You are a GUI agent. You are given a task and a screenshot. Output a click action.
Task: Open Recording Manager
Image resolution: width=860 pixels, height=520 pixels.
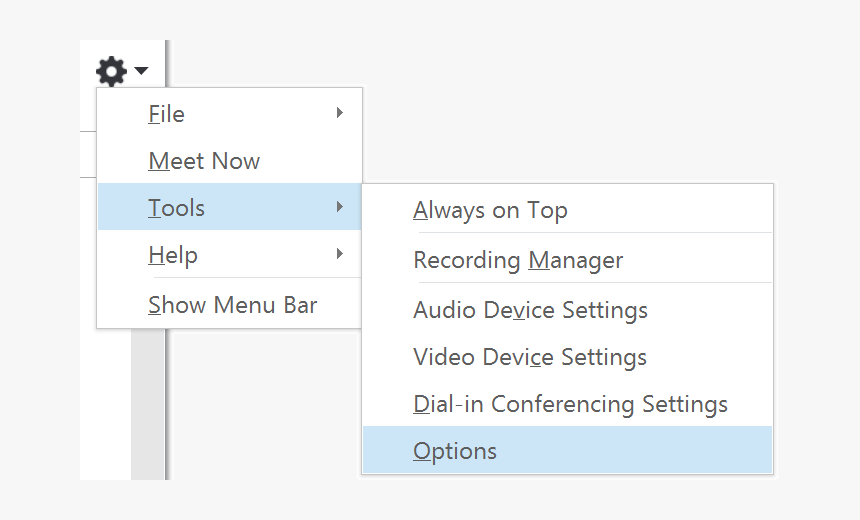518,261
